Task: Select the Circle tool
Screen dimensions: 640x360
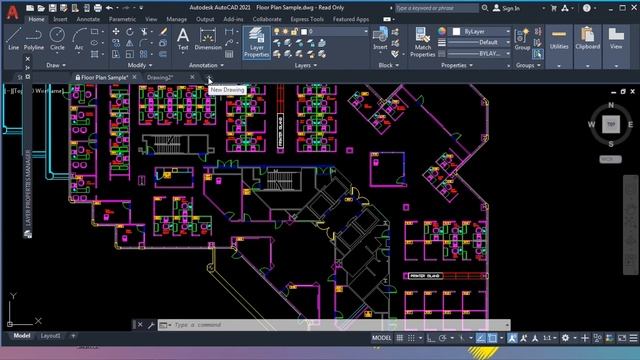Action: click(57, 39)
